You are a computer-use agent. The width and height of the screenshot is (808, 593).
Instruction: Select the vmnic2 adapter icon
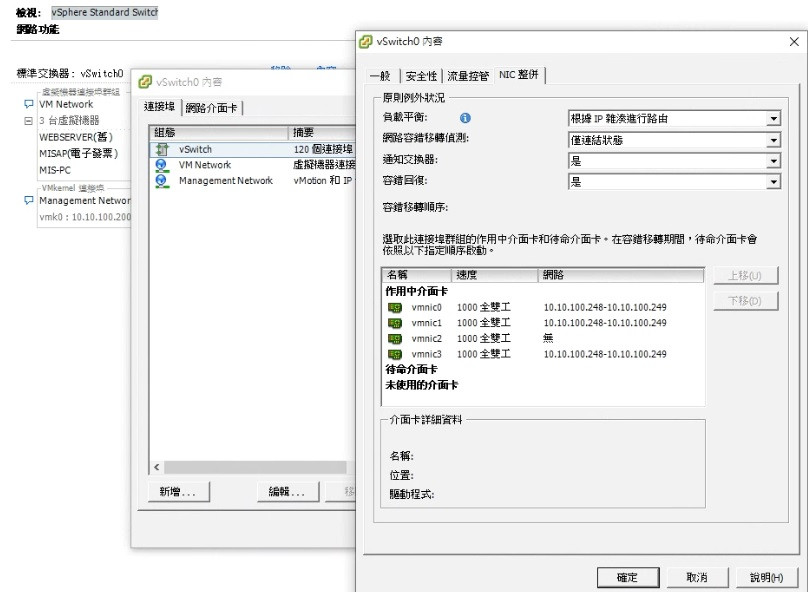point(395,339)
